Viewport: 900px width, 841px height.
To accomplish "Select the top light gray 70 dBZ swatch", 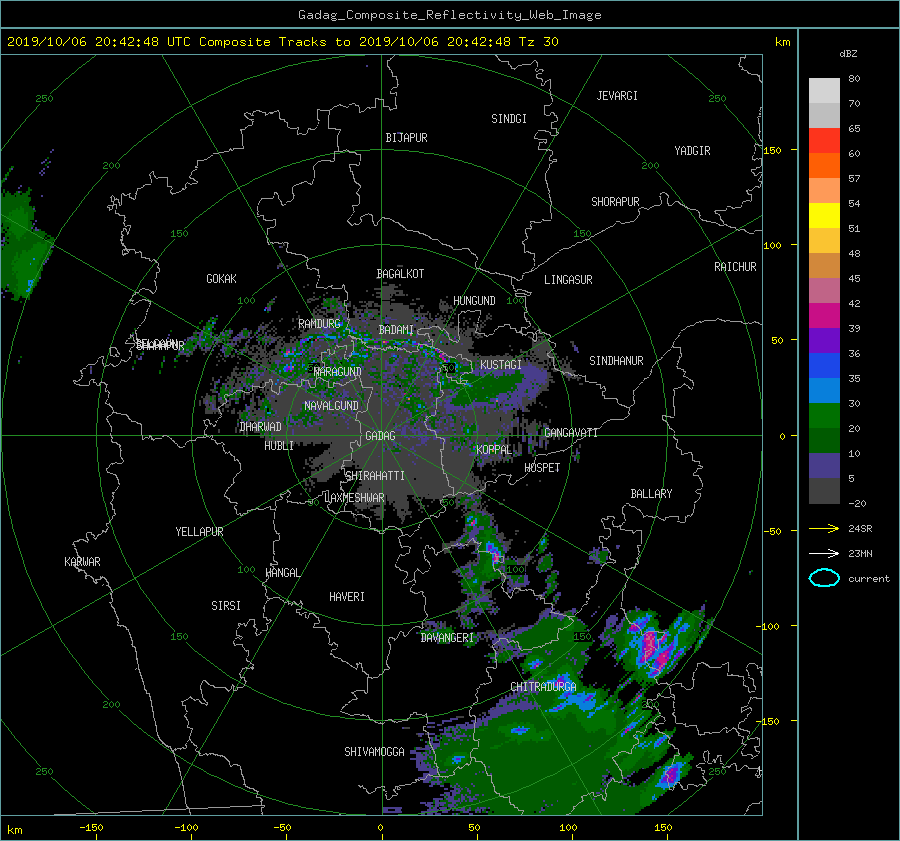I will pyautogui.click(x=824, y=91).
